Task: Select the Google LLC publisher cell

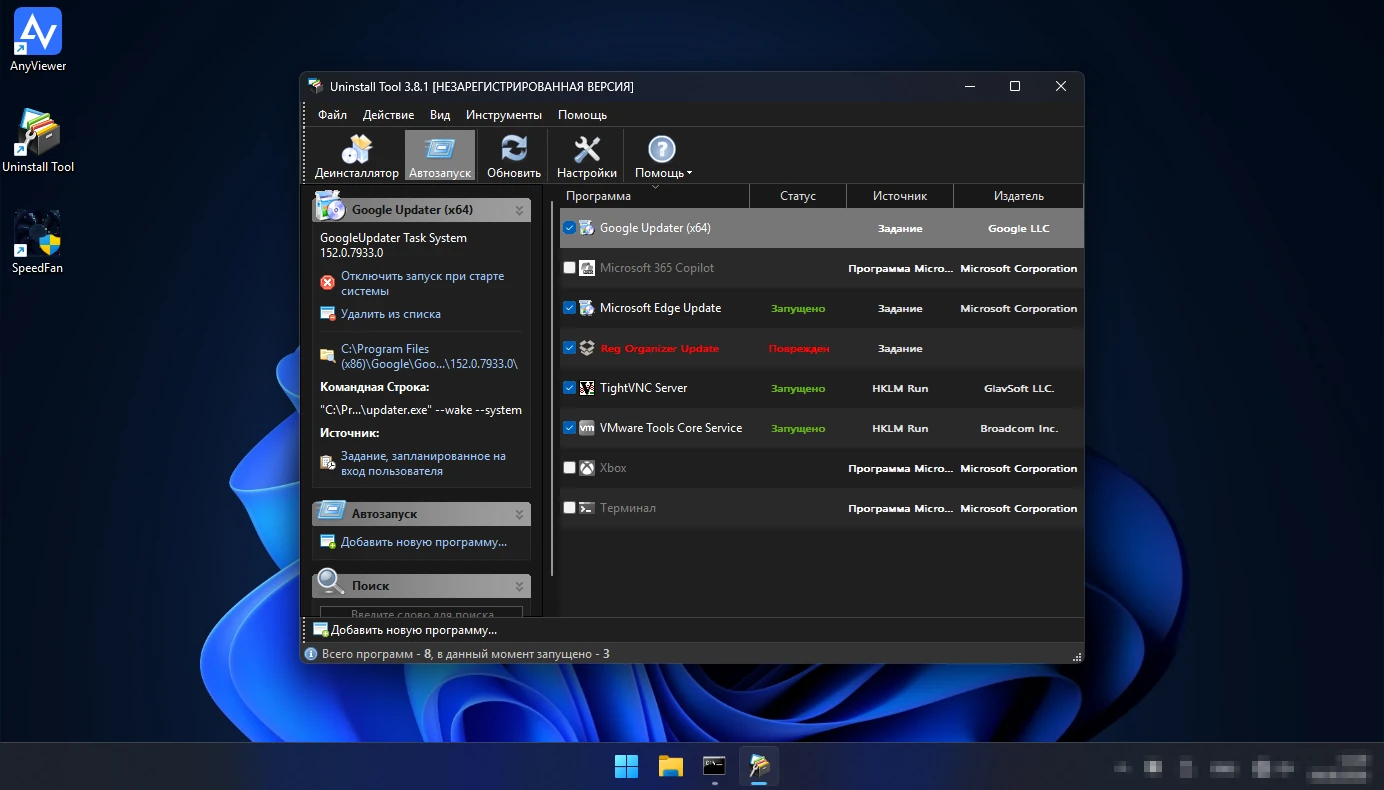Action: [x=1018, y=229]
